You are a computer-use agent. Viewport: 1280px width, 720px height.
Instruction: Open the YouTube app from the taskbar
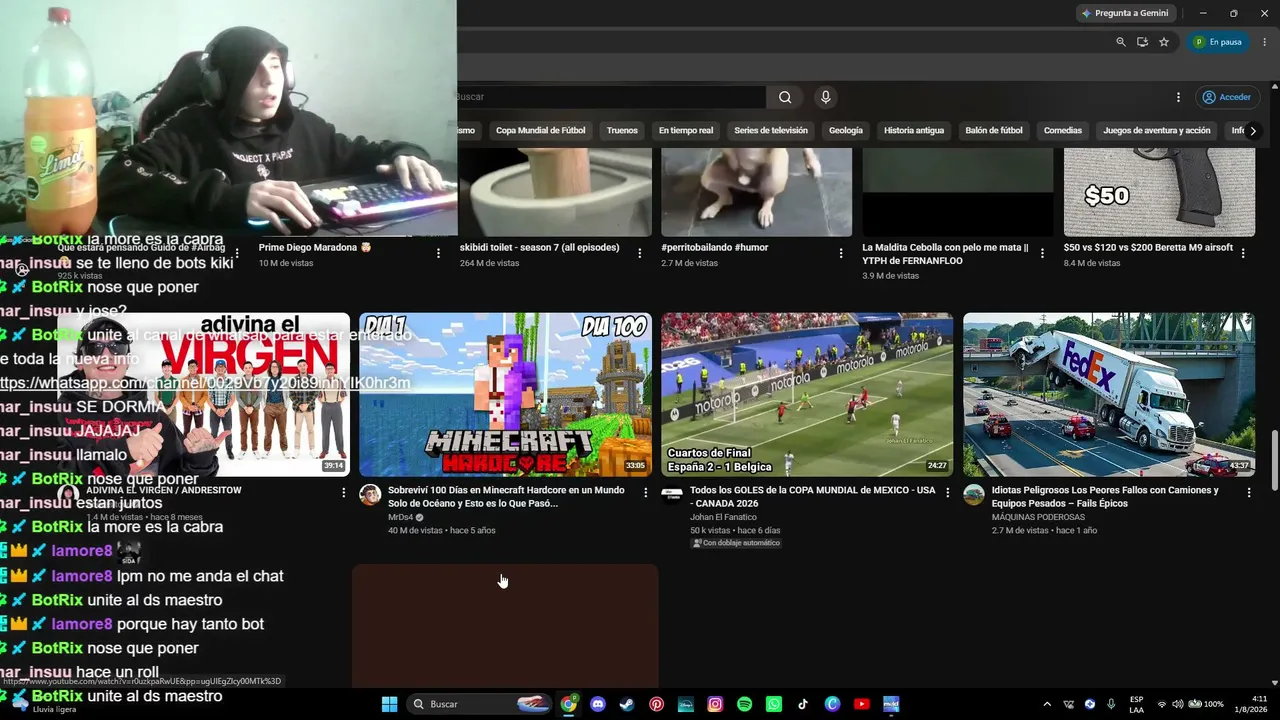click(861, 704)
